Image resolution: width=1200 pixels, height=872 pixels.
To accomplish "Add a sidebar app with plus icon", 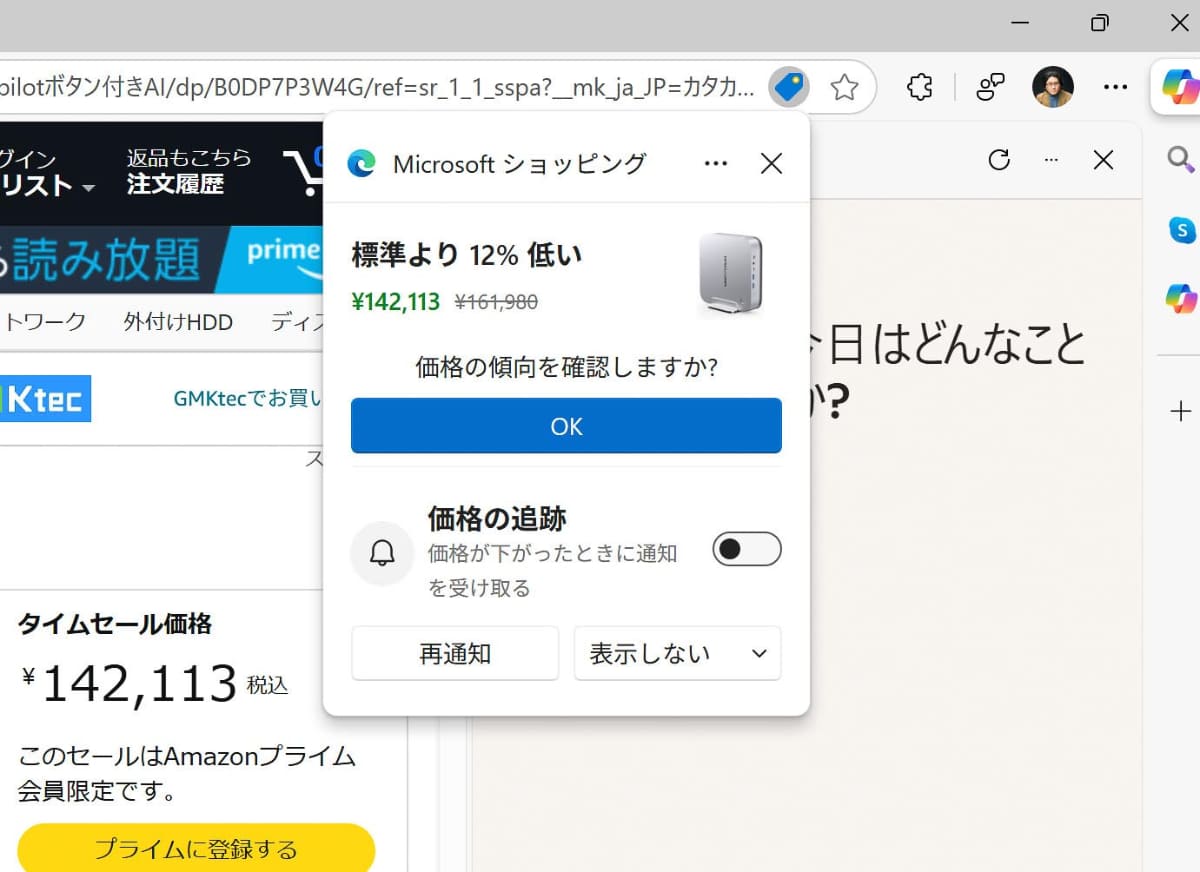I will [x=1181, y=411].
